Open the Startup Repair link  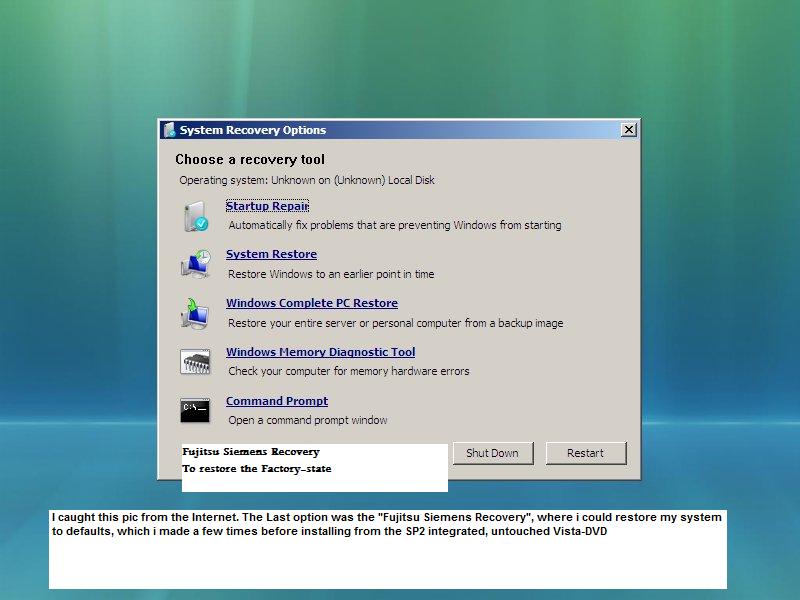267,206
